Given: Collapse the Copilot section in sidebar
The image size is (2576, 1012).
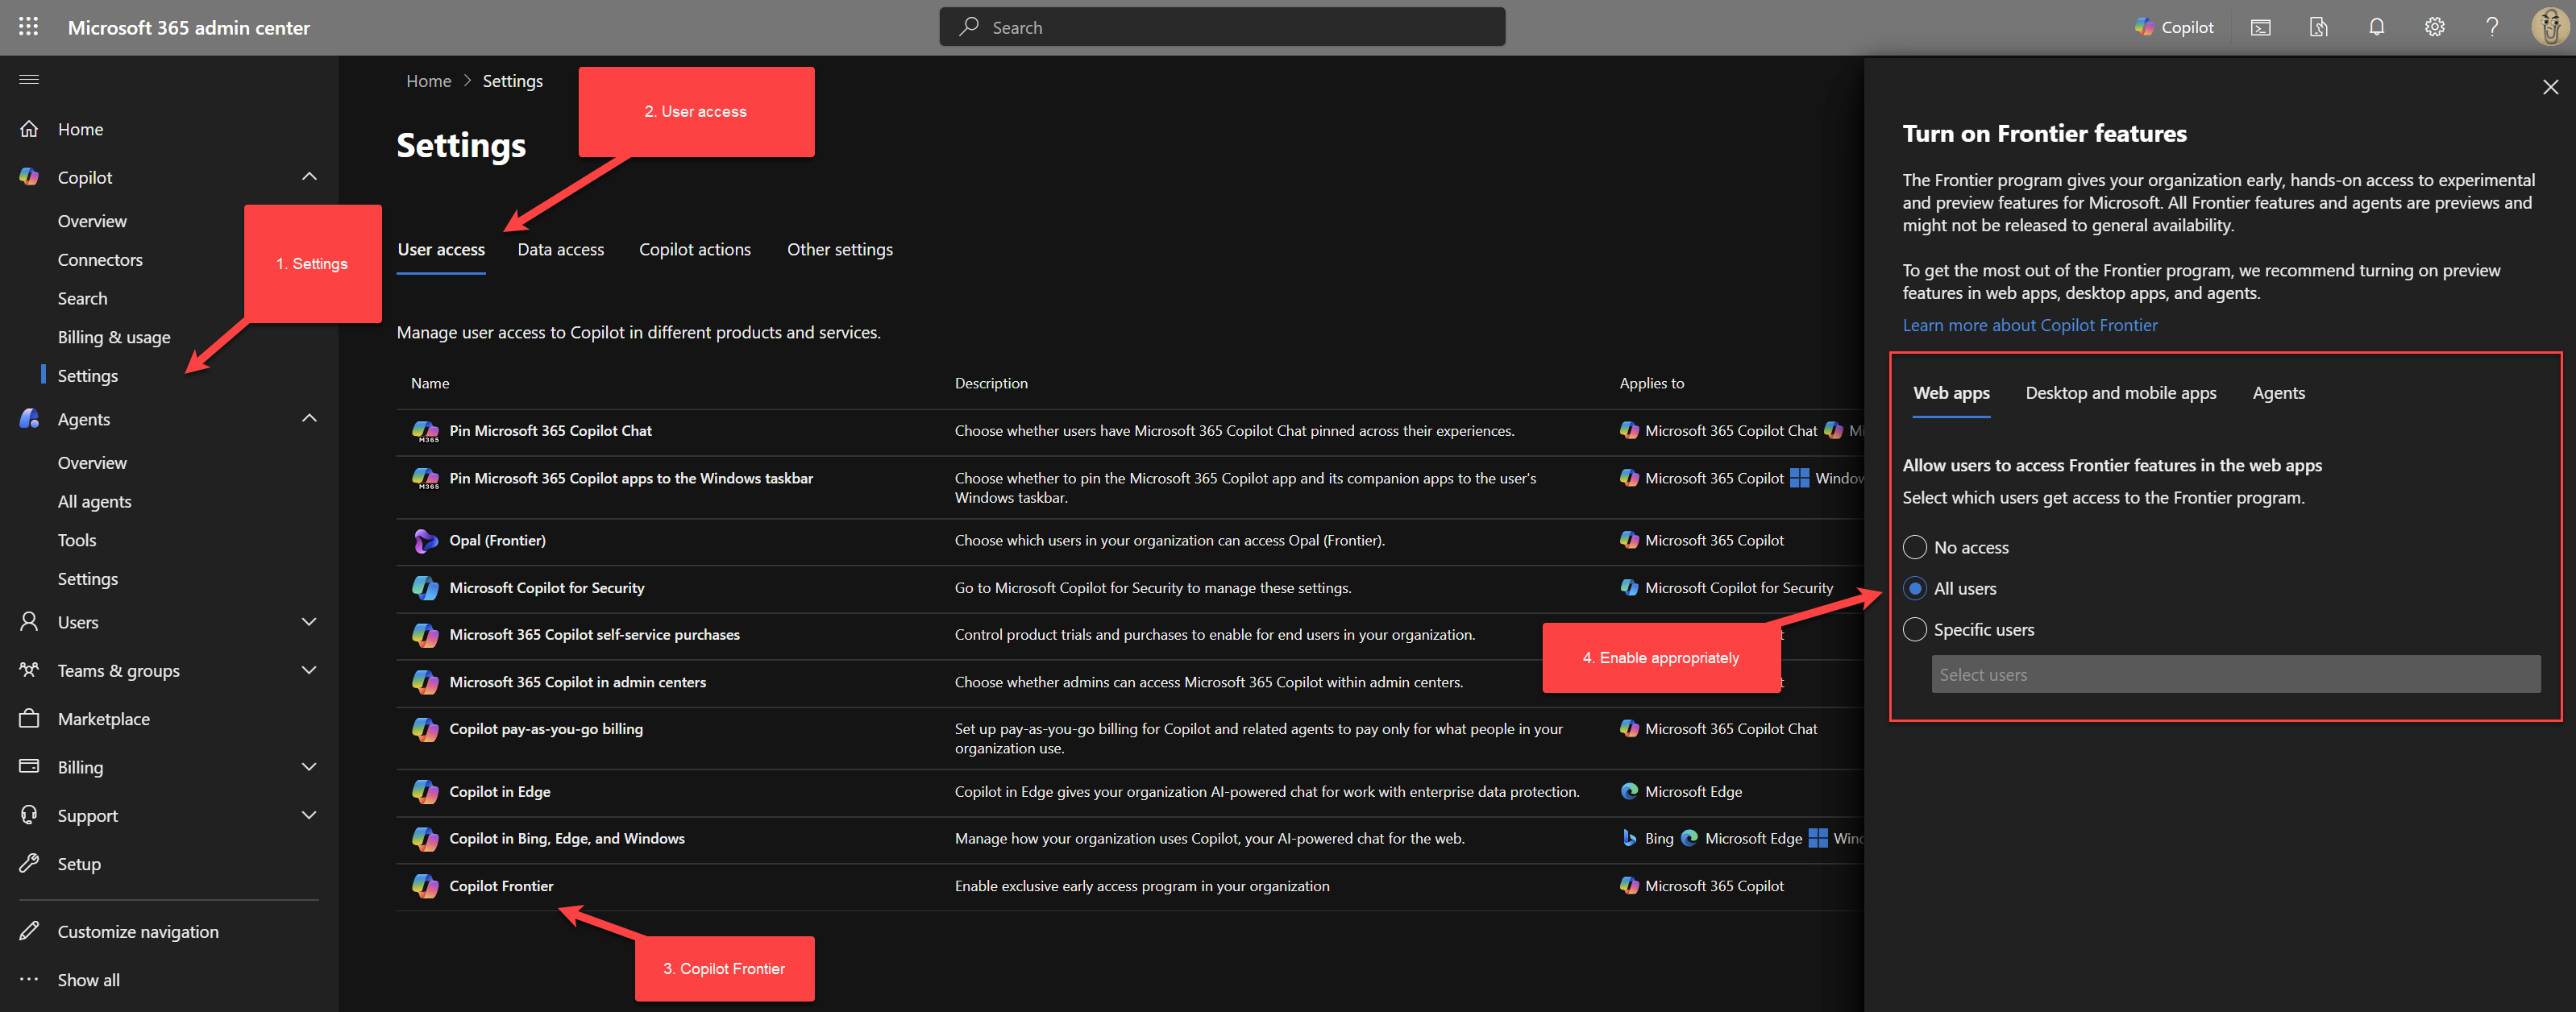Looking at the screenshot, I should [x=309, y=176].
